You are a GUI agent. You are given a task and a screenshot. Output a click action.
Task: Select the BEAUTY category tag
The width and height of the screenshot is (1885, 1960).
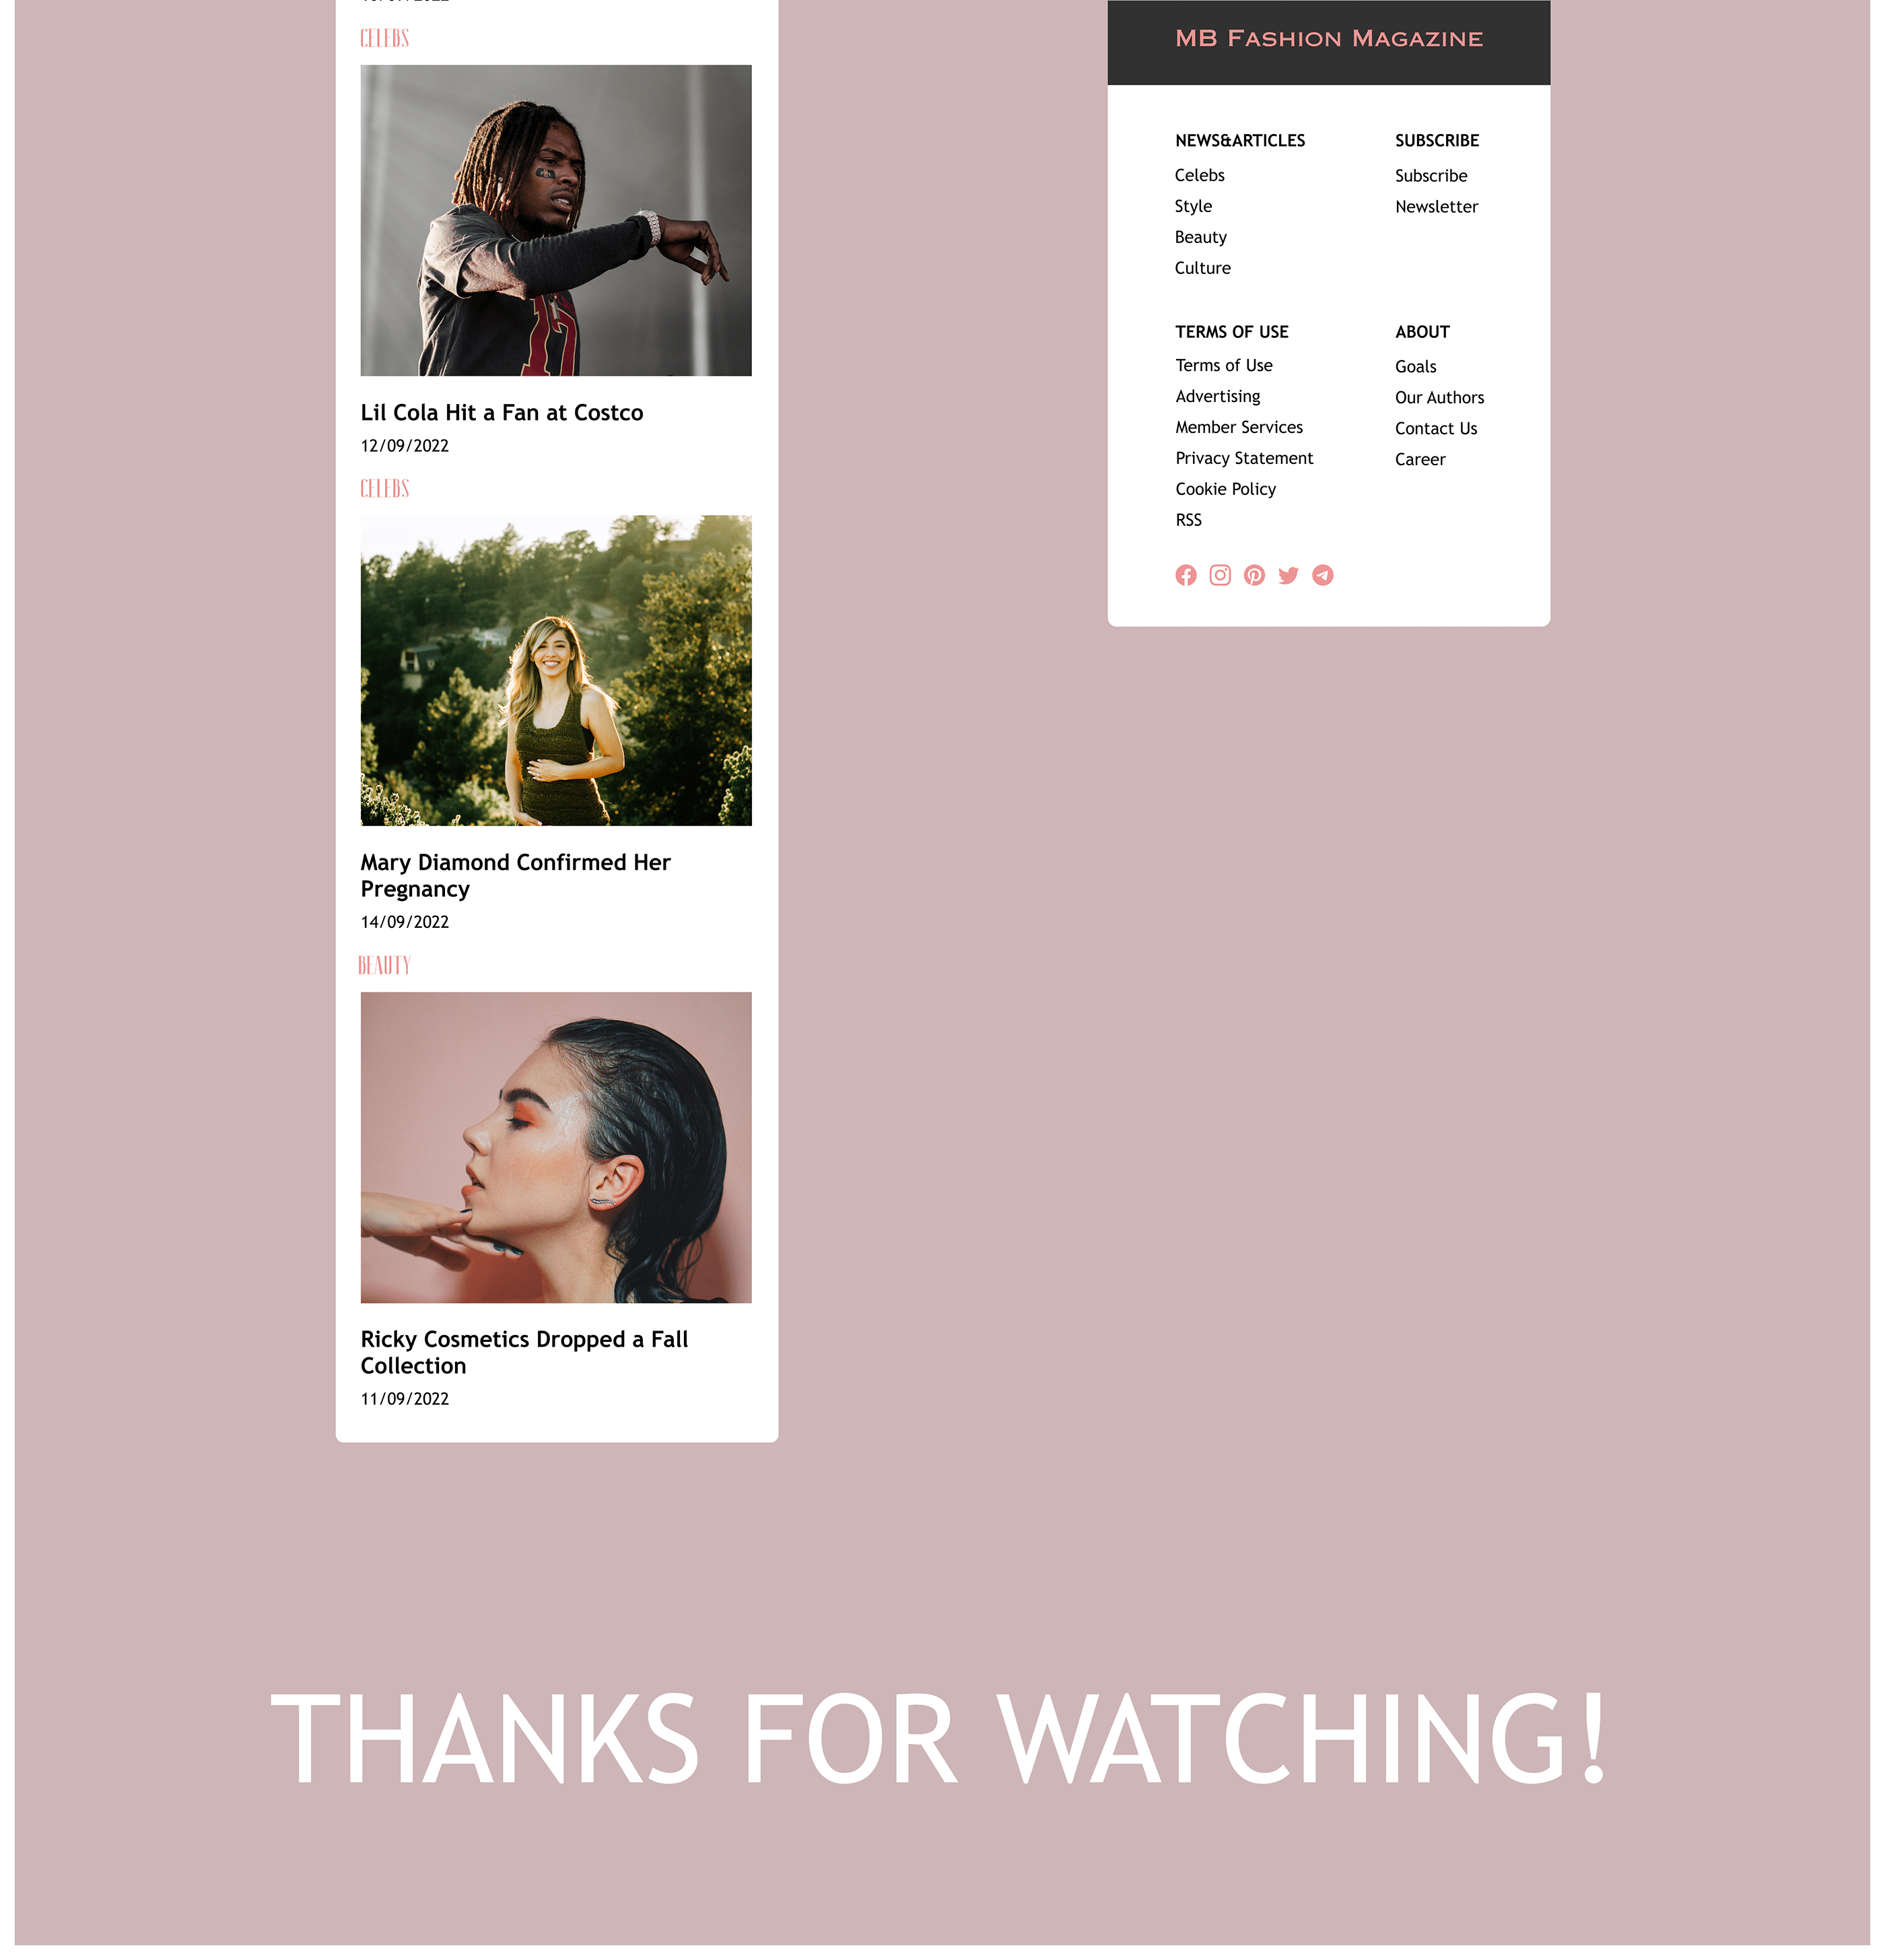pos(384,965)
